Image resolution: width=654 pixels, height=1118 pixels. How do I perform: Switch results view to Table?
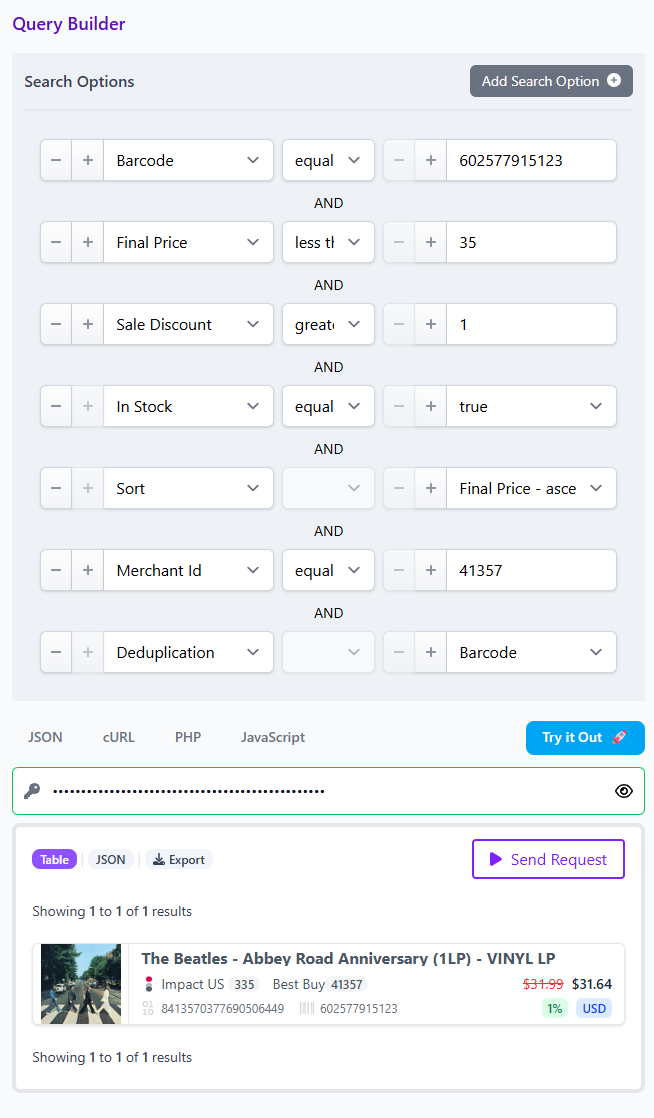(x=54, y=859)
